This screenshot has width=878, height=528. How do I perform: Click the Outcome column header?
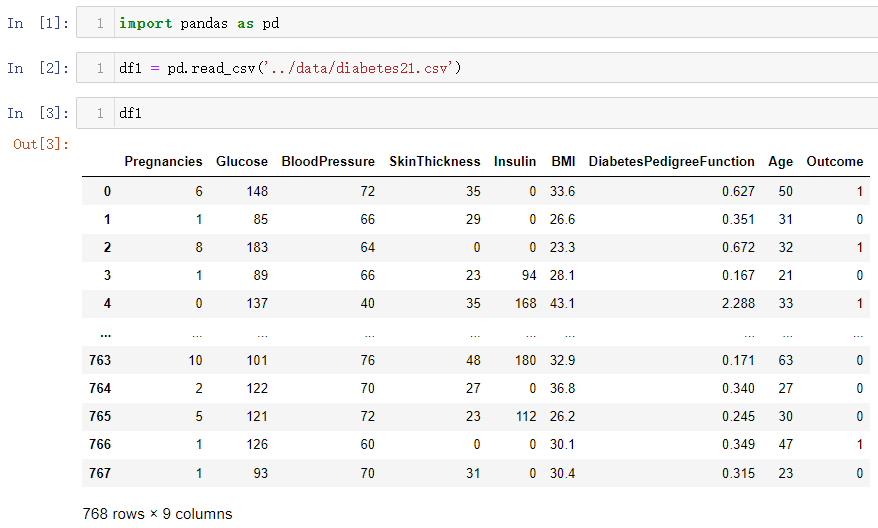click(x=835, y=162)
